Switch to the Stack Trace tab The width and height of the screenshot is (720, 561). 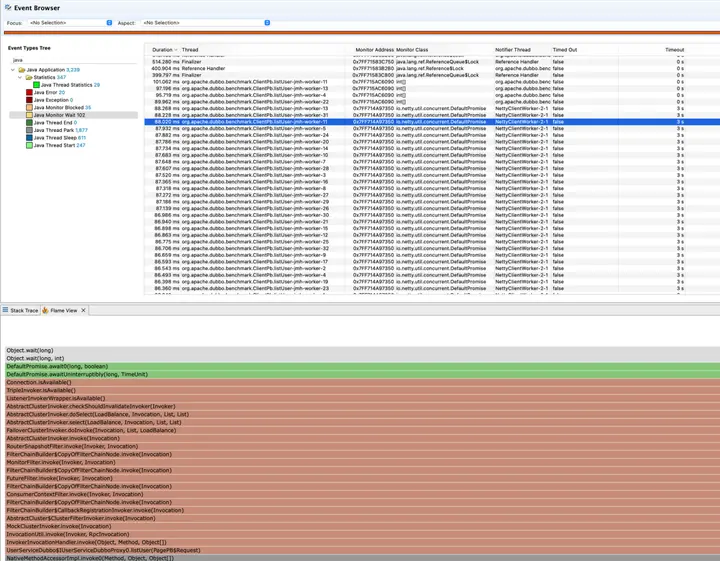[20, 310]
